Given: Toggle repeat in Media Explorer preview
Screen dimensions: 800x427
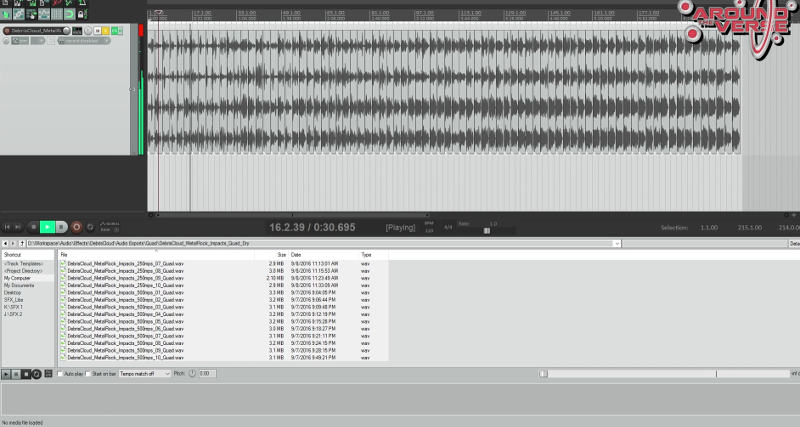Looking at the screenshot, I should tap(36, 374).
